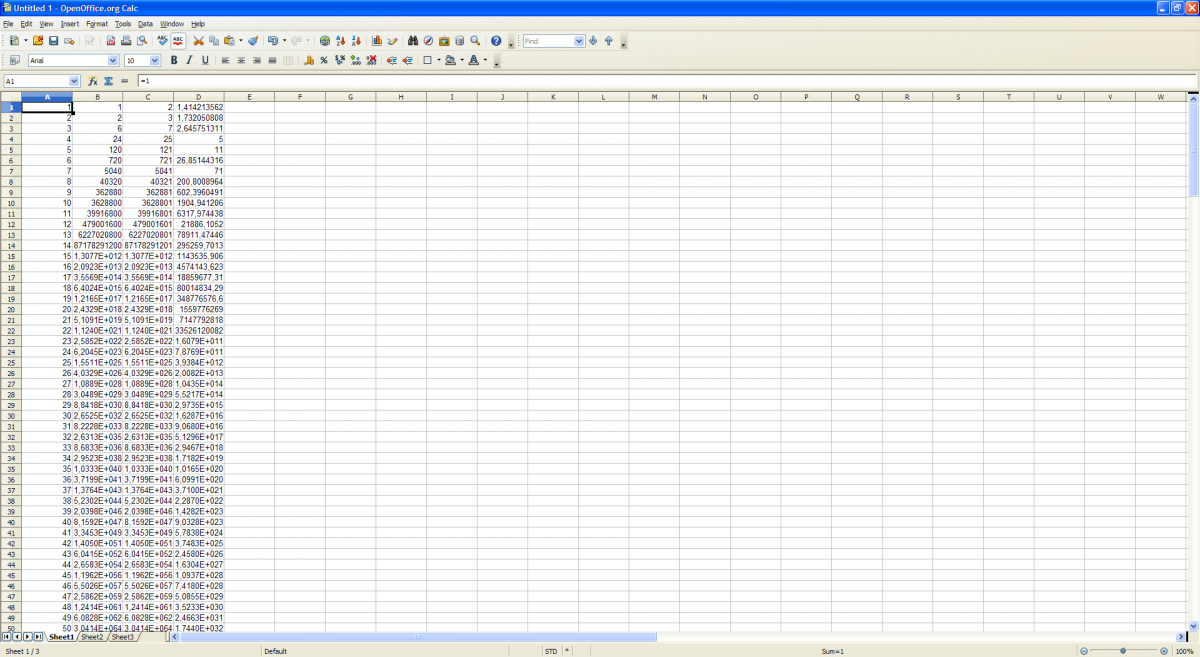
Task: Switch to the Sheet2 tab
Action: pyautogui.click(x=92, y=637)
